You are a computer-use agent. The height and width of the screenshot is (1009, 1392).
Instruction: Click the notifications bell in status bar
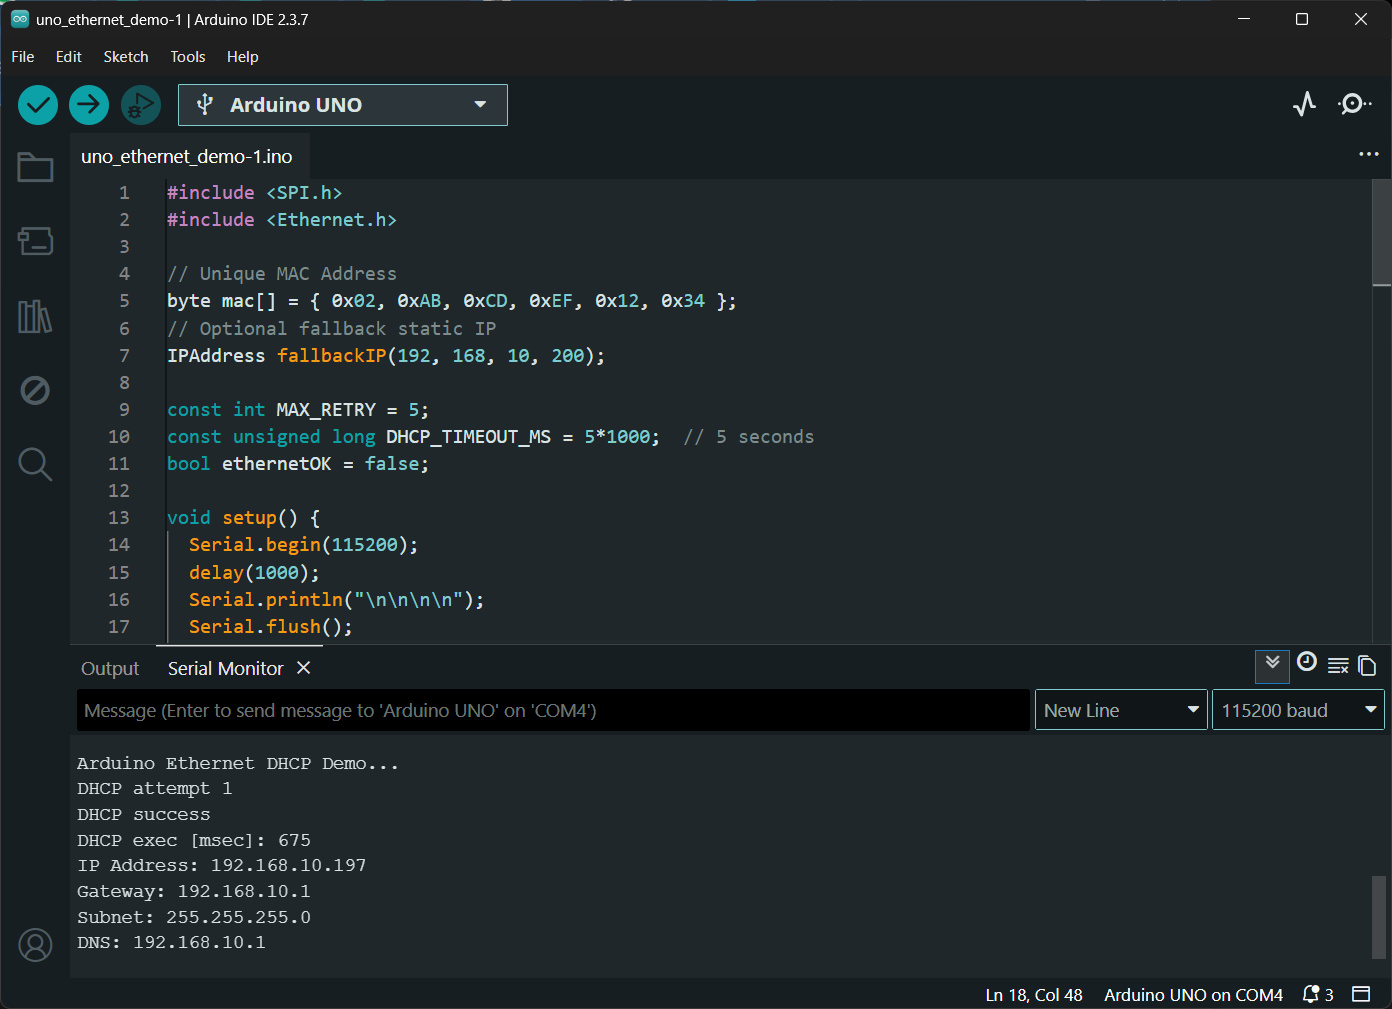coord(1312,994)
